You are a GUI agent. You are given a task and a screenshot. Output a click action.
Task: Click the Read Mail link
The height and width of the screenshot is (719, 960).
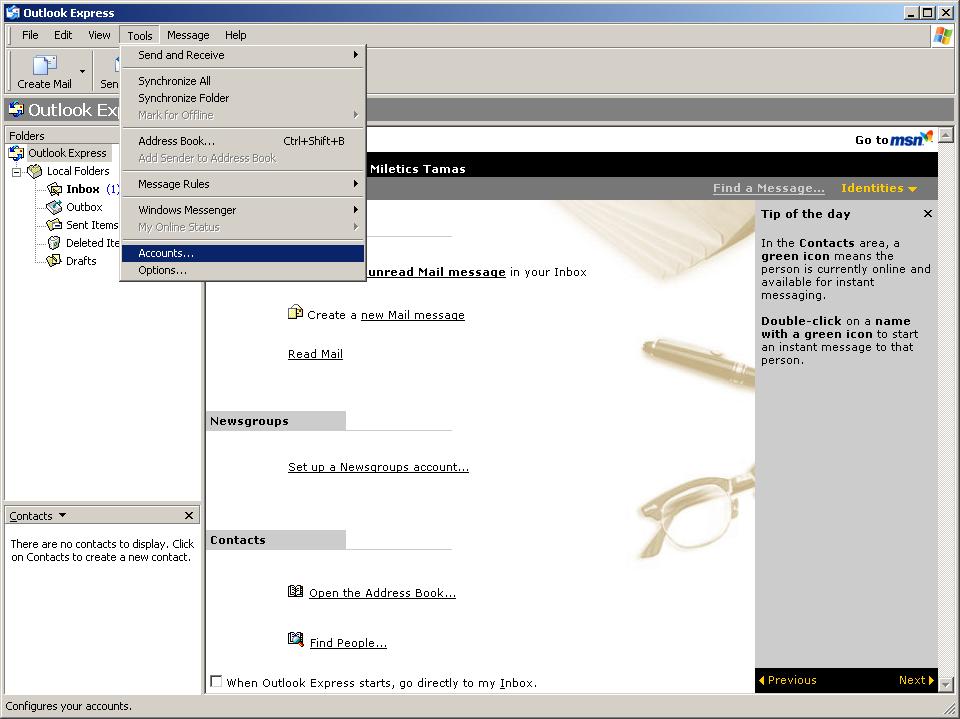(315, 354)
